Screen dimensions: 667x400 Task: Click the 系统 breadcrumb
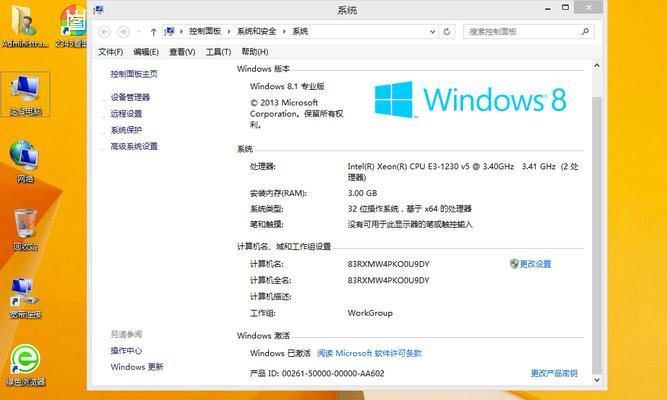pos(300,31)
